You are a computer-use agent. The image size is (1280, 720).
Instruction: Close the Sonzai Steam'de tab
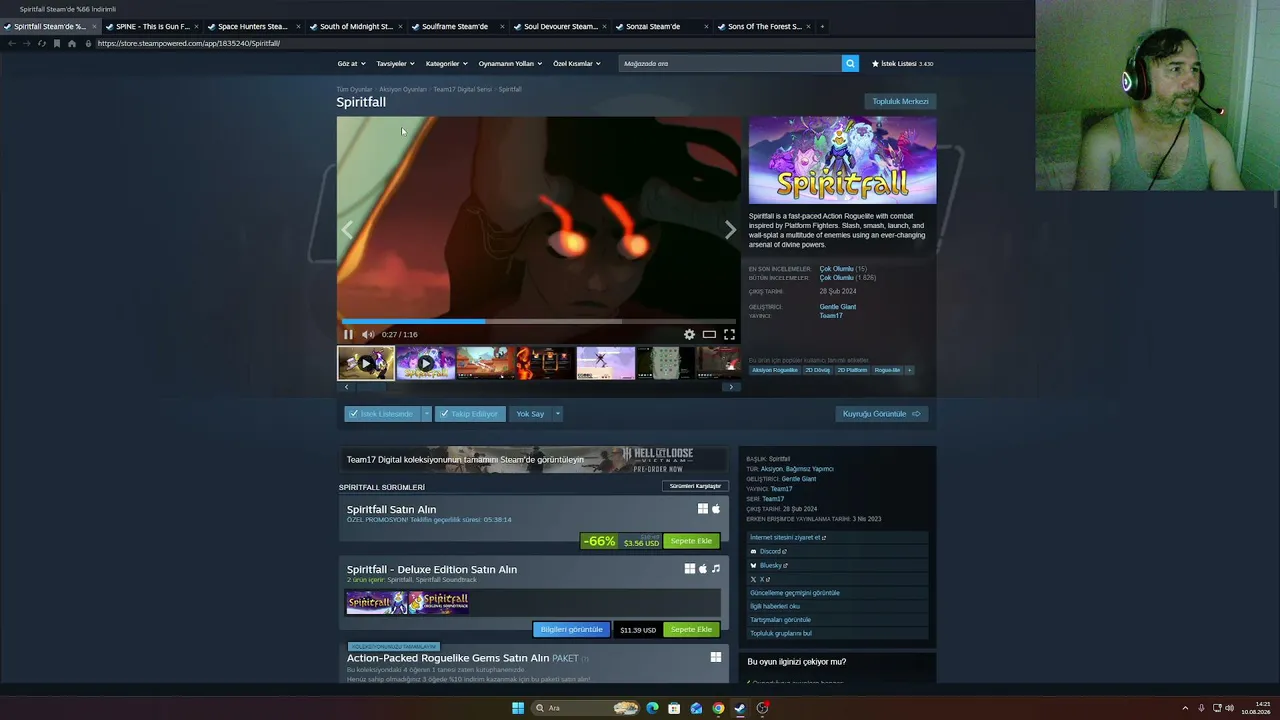tap(706, 26)
